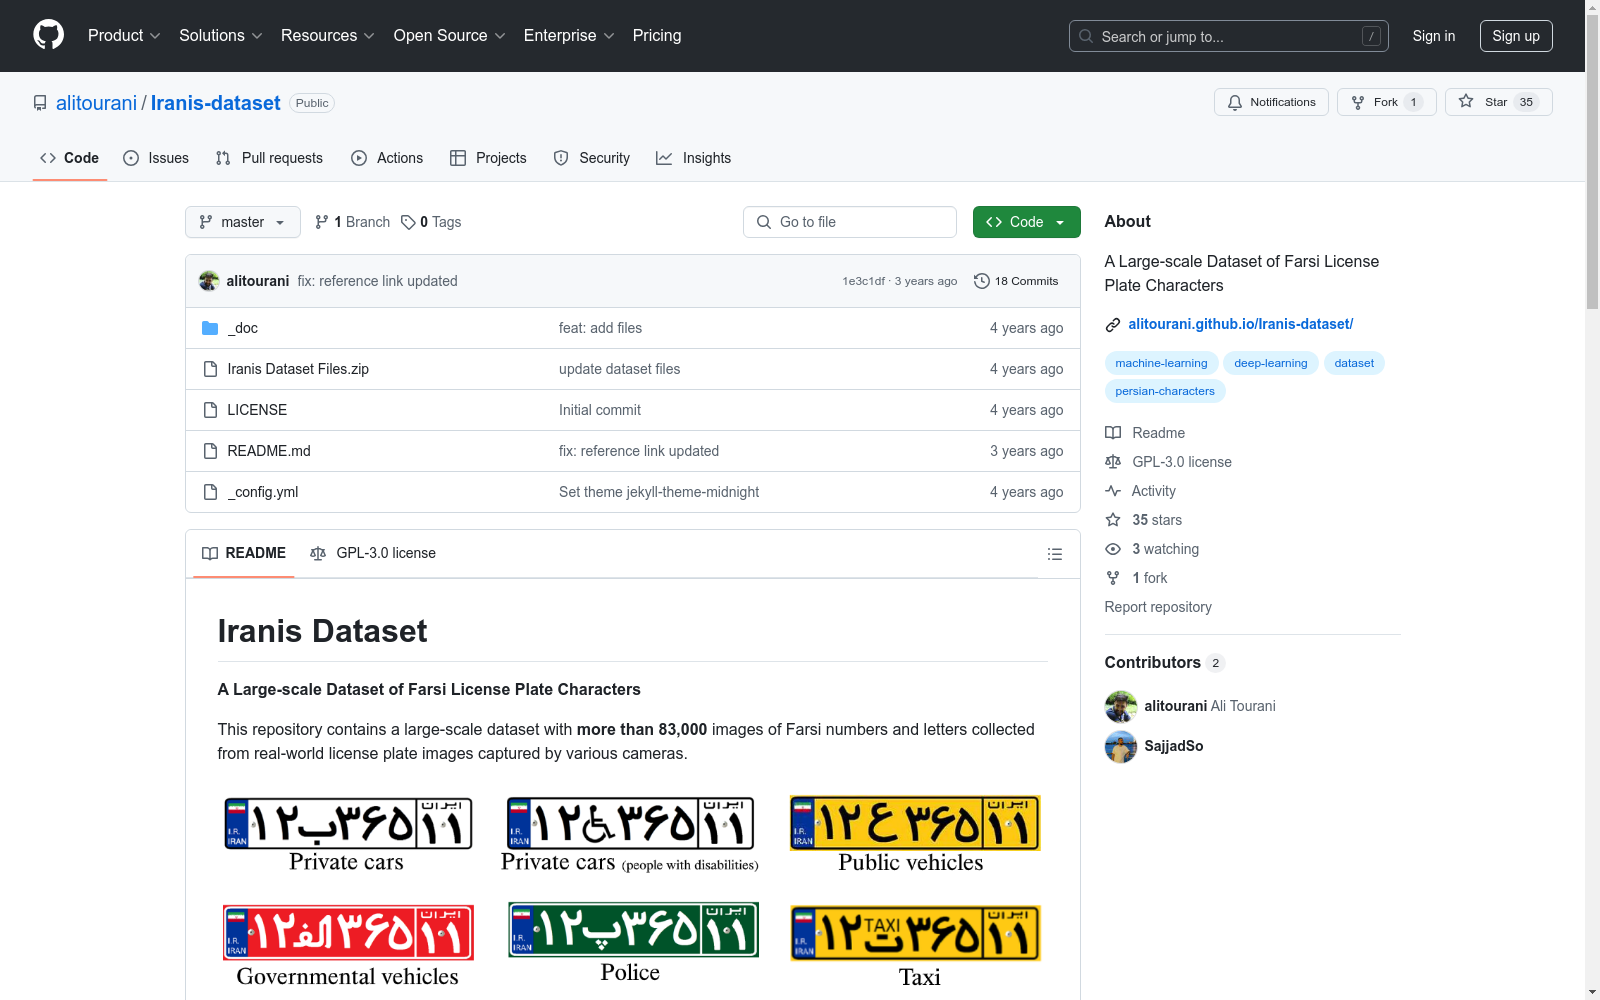Viewport: 1600px width, 1000px height.
Task: Click the branch icon next to 1 Branch
Action: tap(322, 222)
